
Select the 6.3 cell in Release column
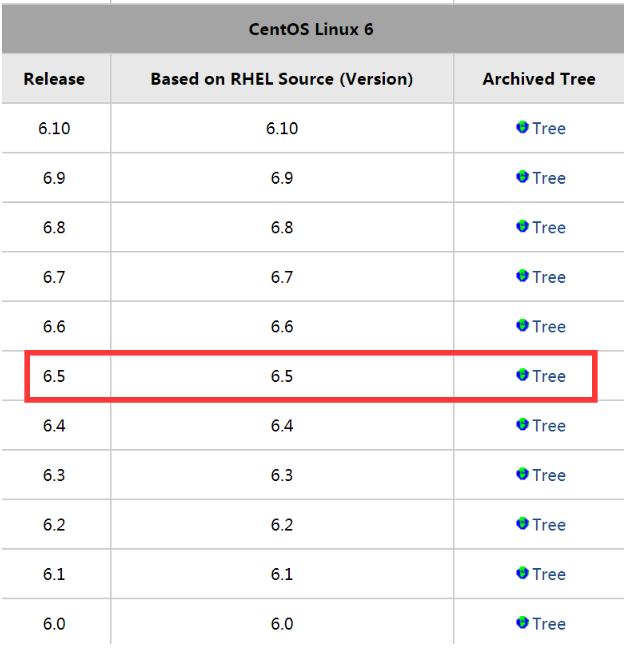coord(54,475)
